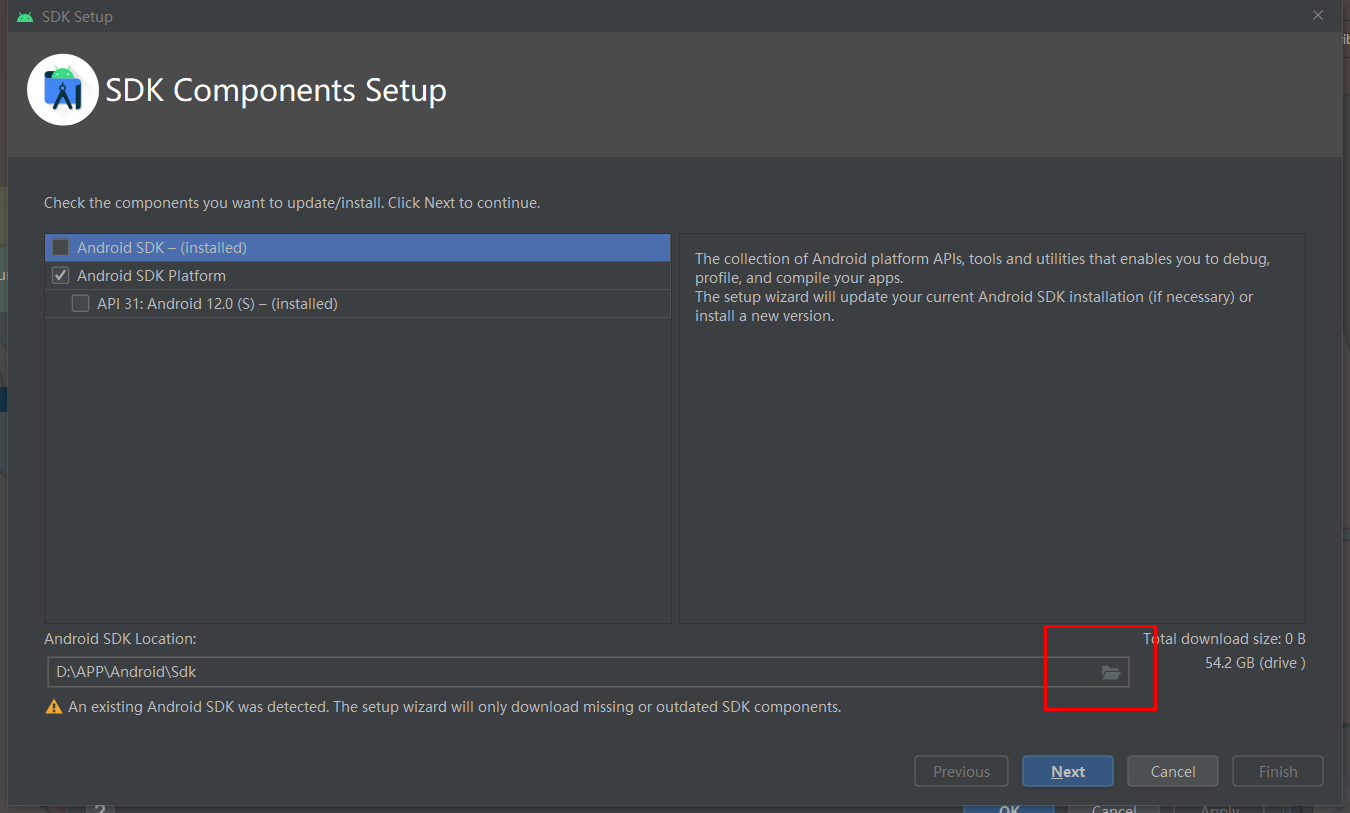Click the 'SDK Components Setup' heading
Viewport: 1350px width, 813px height.
[276, 90]
